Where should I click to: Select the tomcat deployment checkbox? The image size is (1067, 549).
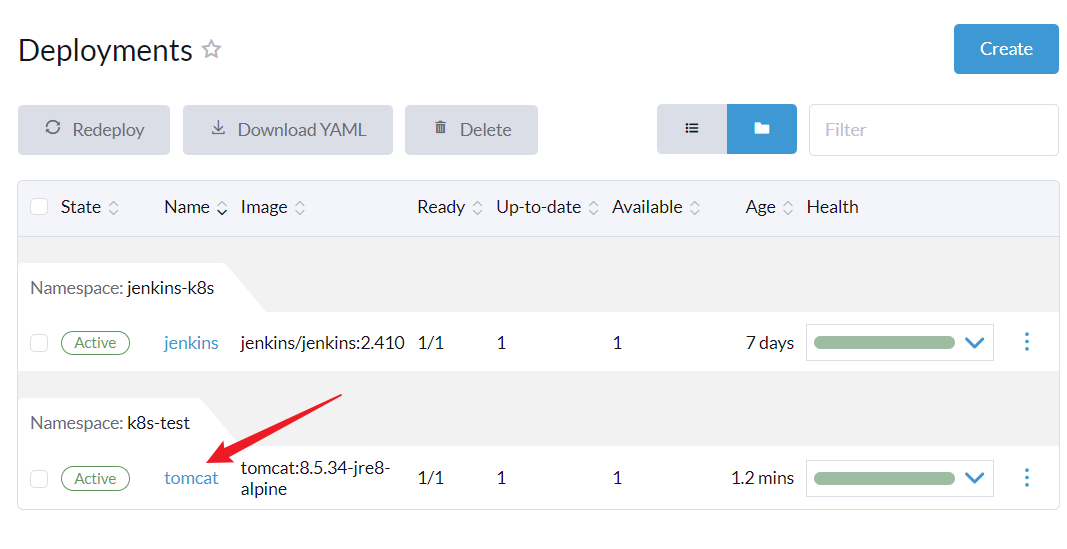tap(39, 479)
